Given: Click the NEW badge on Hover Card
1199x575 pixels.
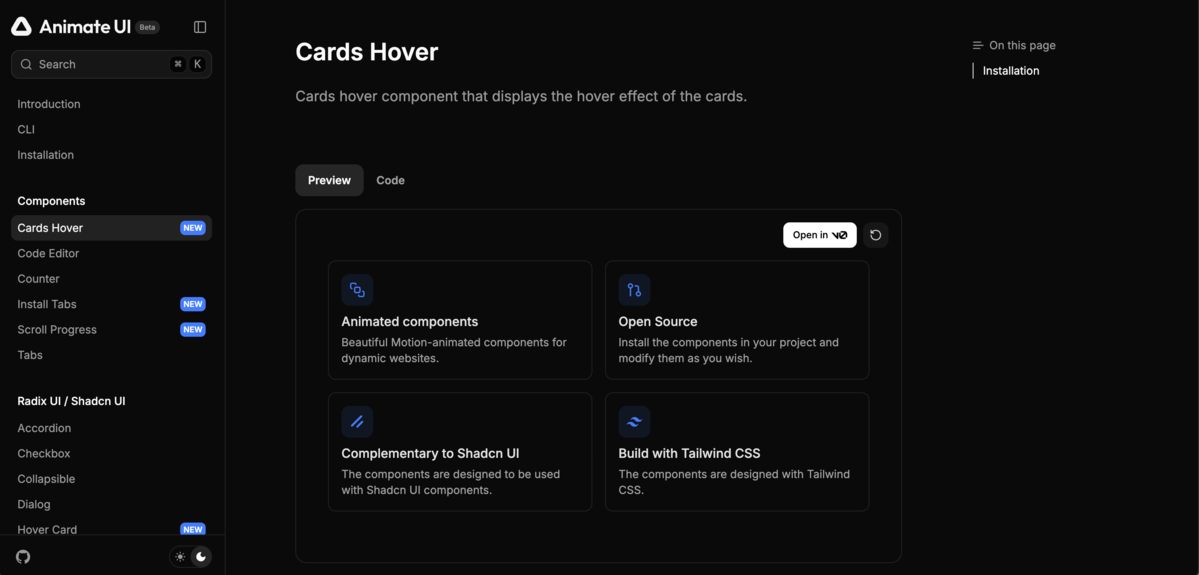Looking at the screenshot, I should pos(193,529).
